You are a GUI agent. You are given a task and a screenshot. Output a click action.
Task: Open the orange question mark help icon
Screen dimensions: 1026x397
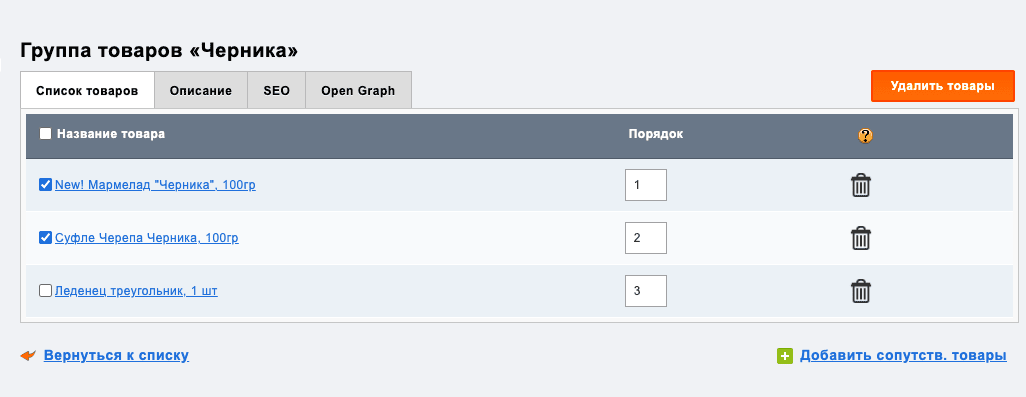point(865,135)
